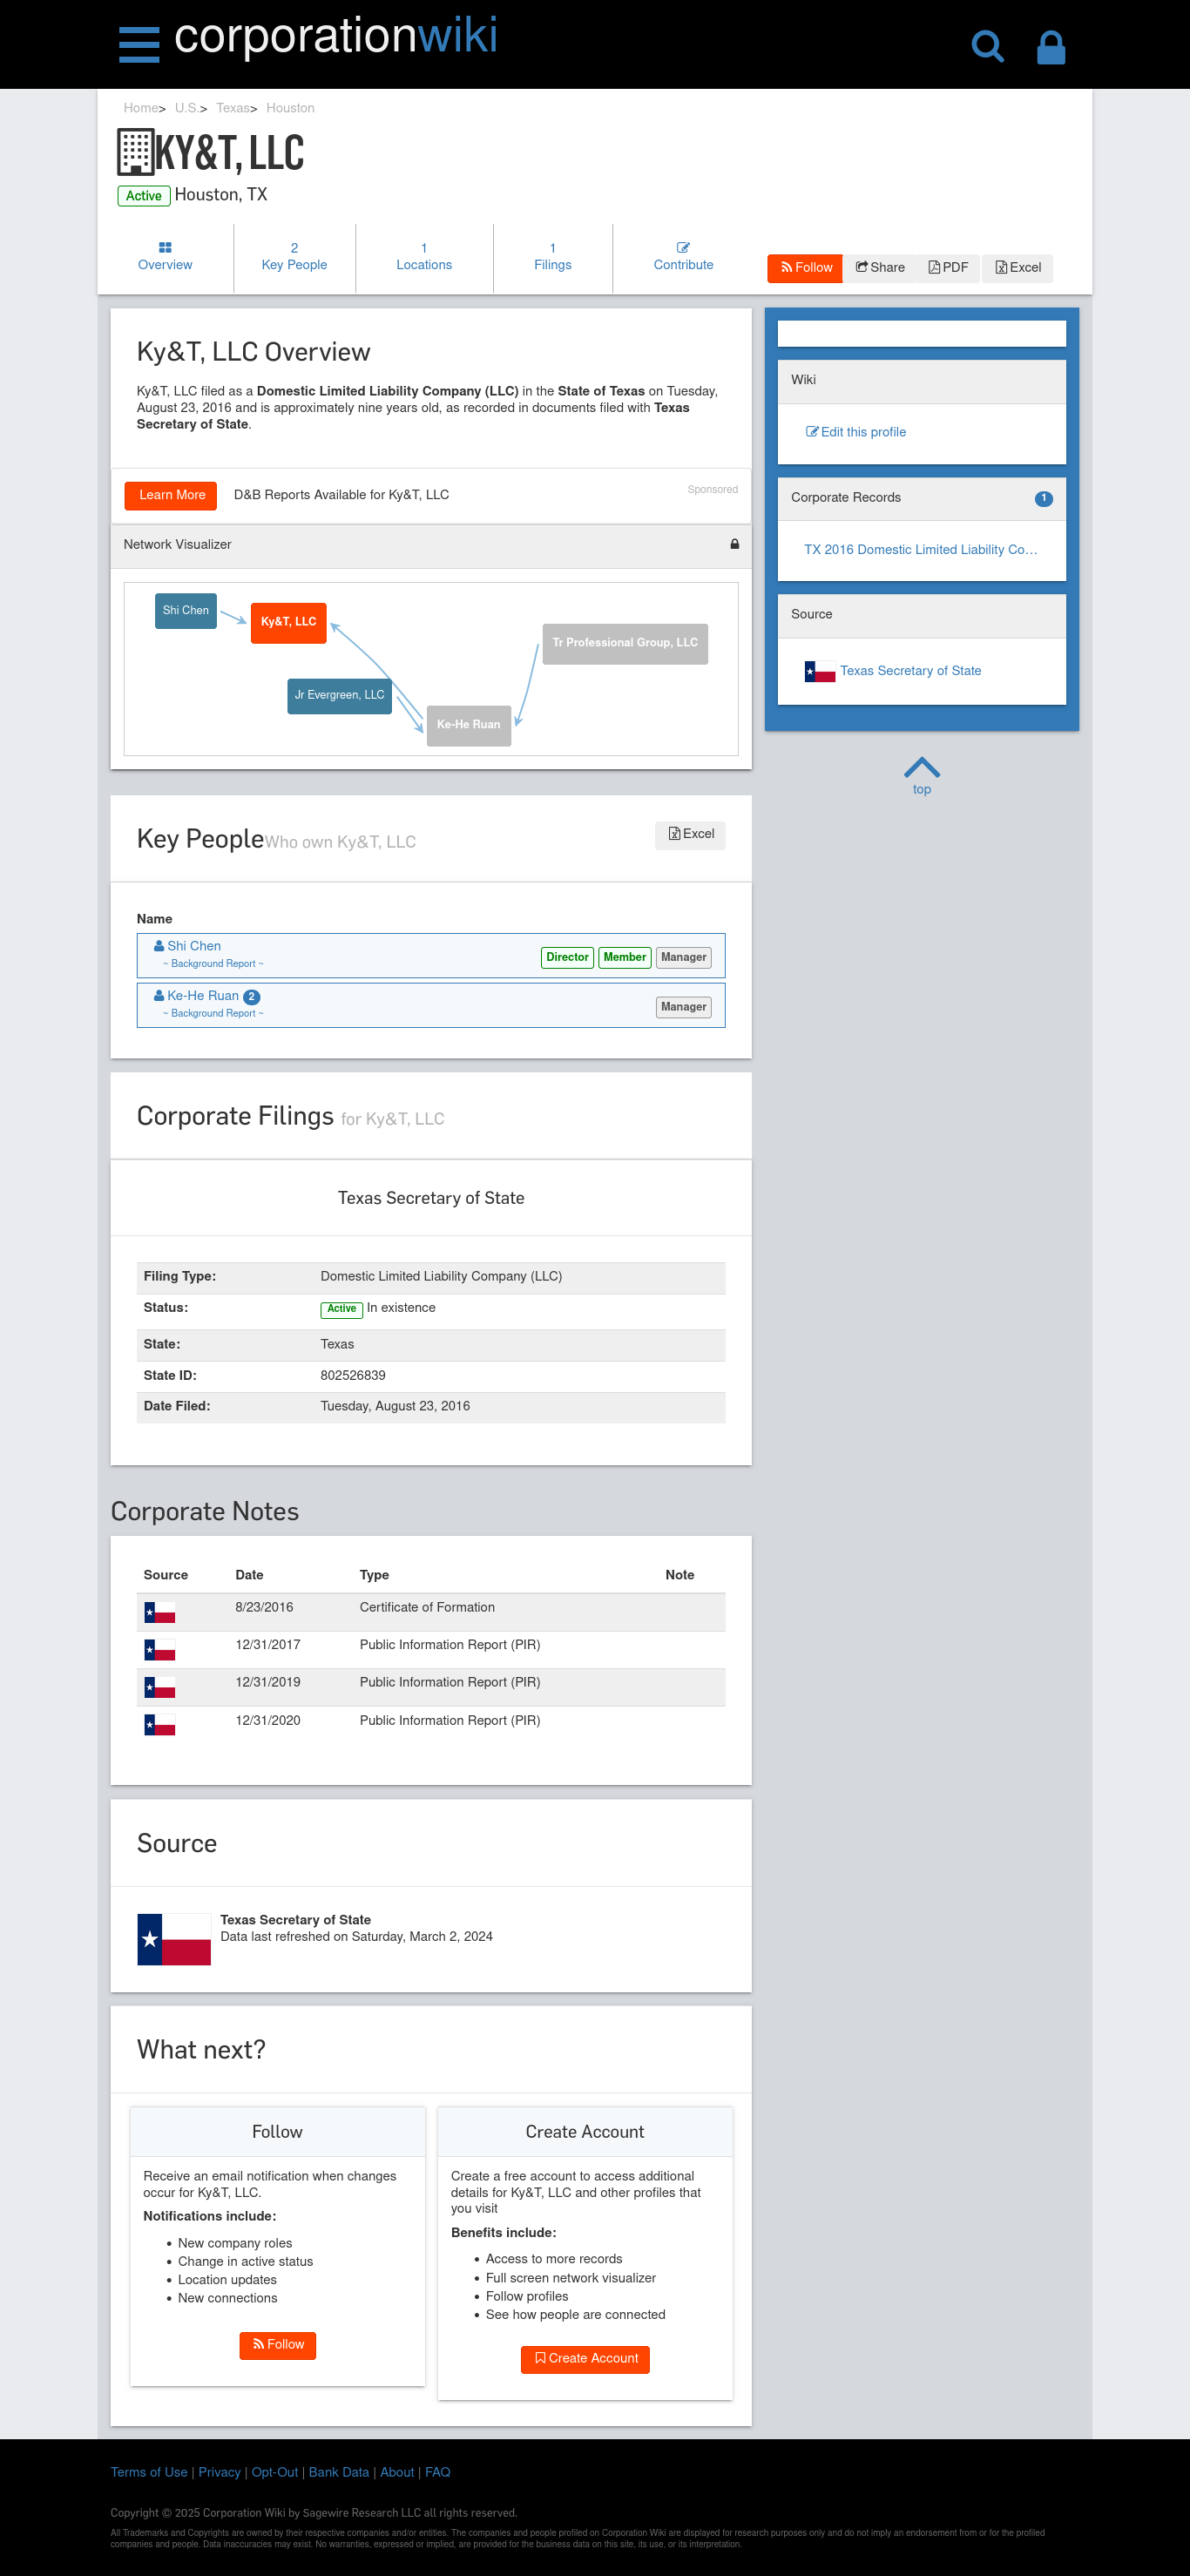This screenshot has width=1190, height=2576.
Task: Click the Excel button in header toolbar
Action: [x=1018, y=268]
